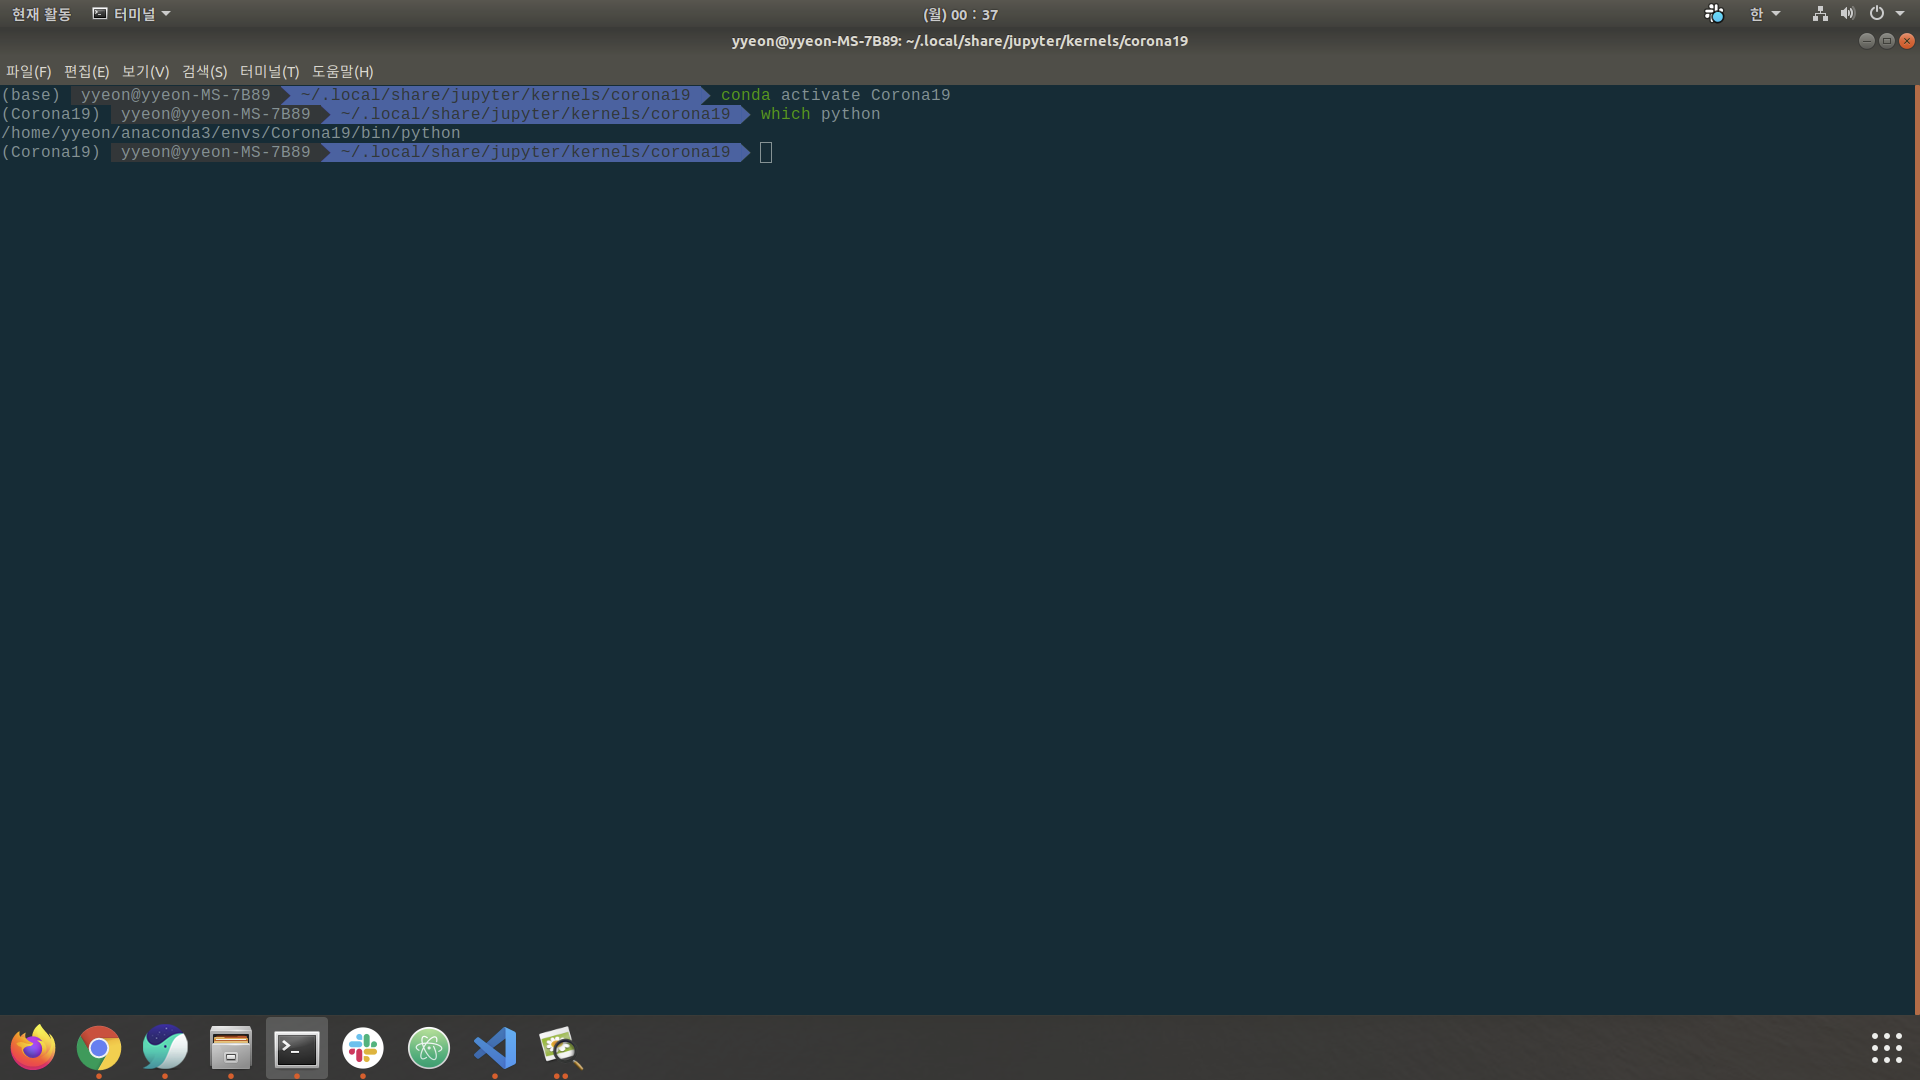This screenshot has height=1080, width=1920.
Task: Launch Atom editor from dock
Action: coord(429,1047)
